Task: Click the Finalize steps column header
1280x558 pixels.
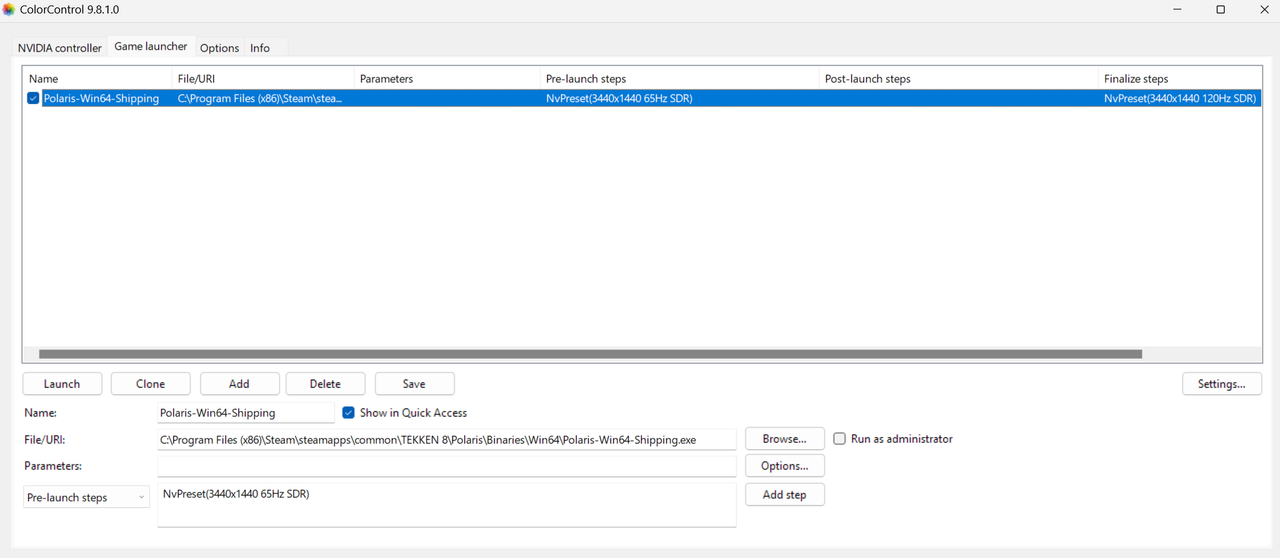Action: [1180, 78]
